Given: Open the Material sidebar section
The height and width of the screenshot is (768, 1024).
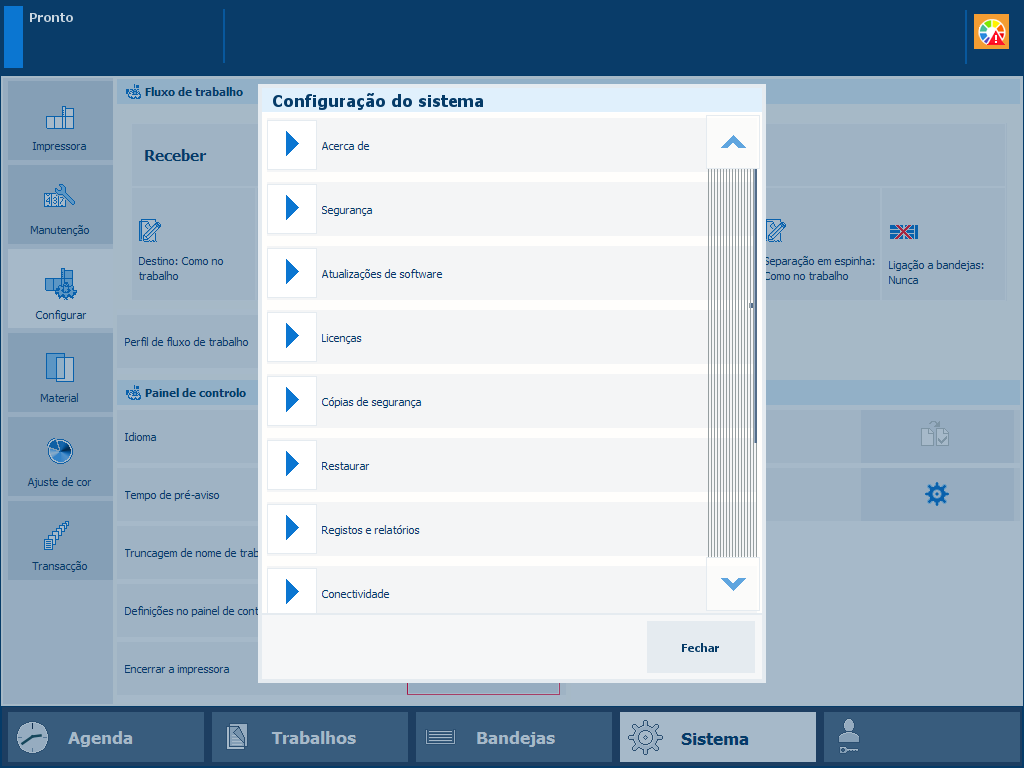Looking at the screenshot, I should (60, 372).
